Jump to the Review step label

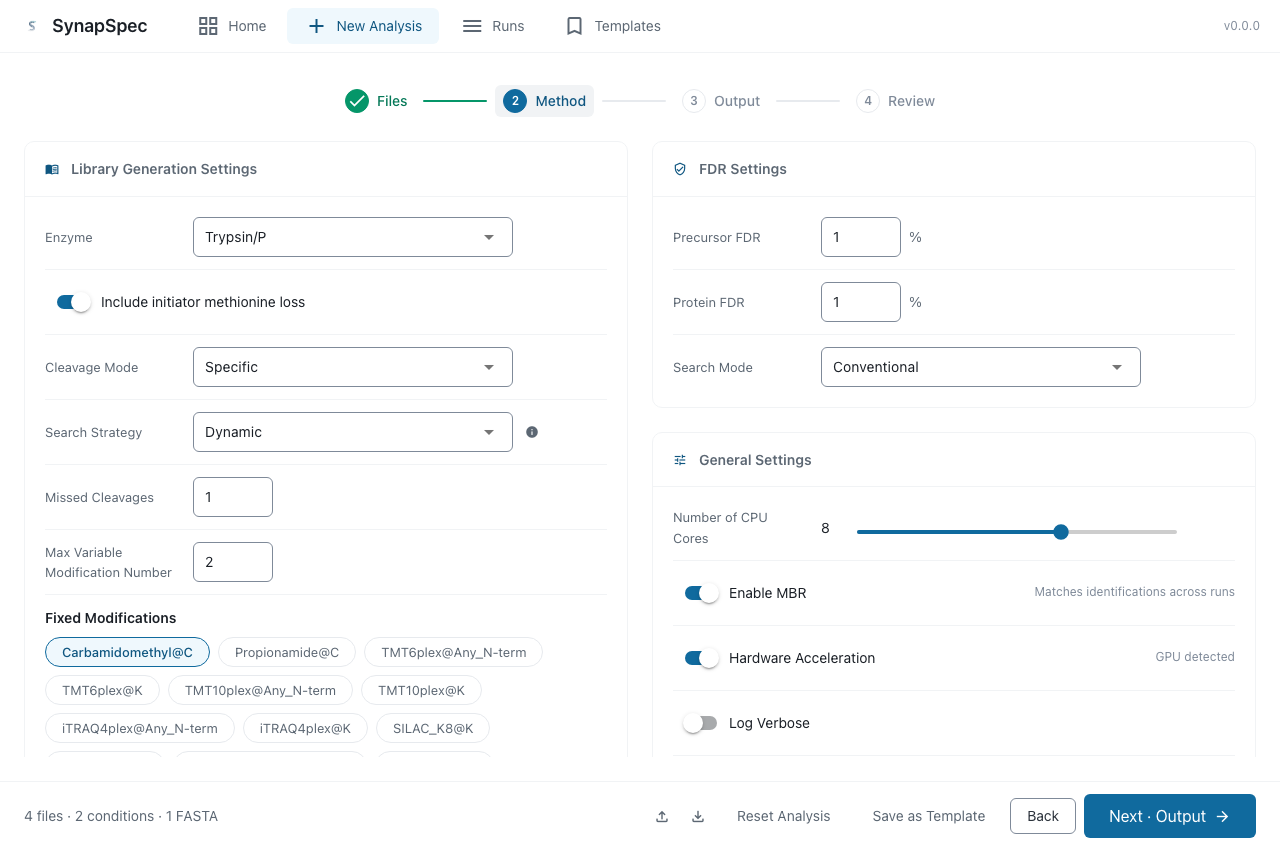click(911, 101)
